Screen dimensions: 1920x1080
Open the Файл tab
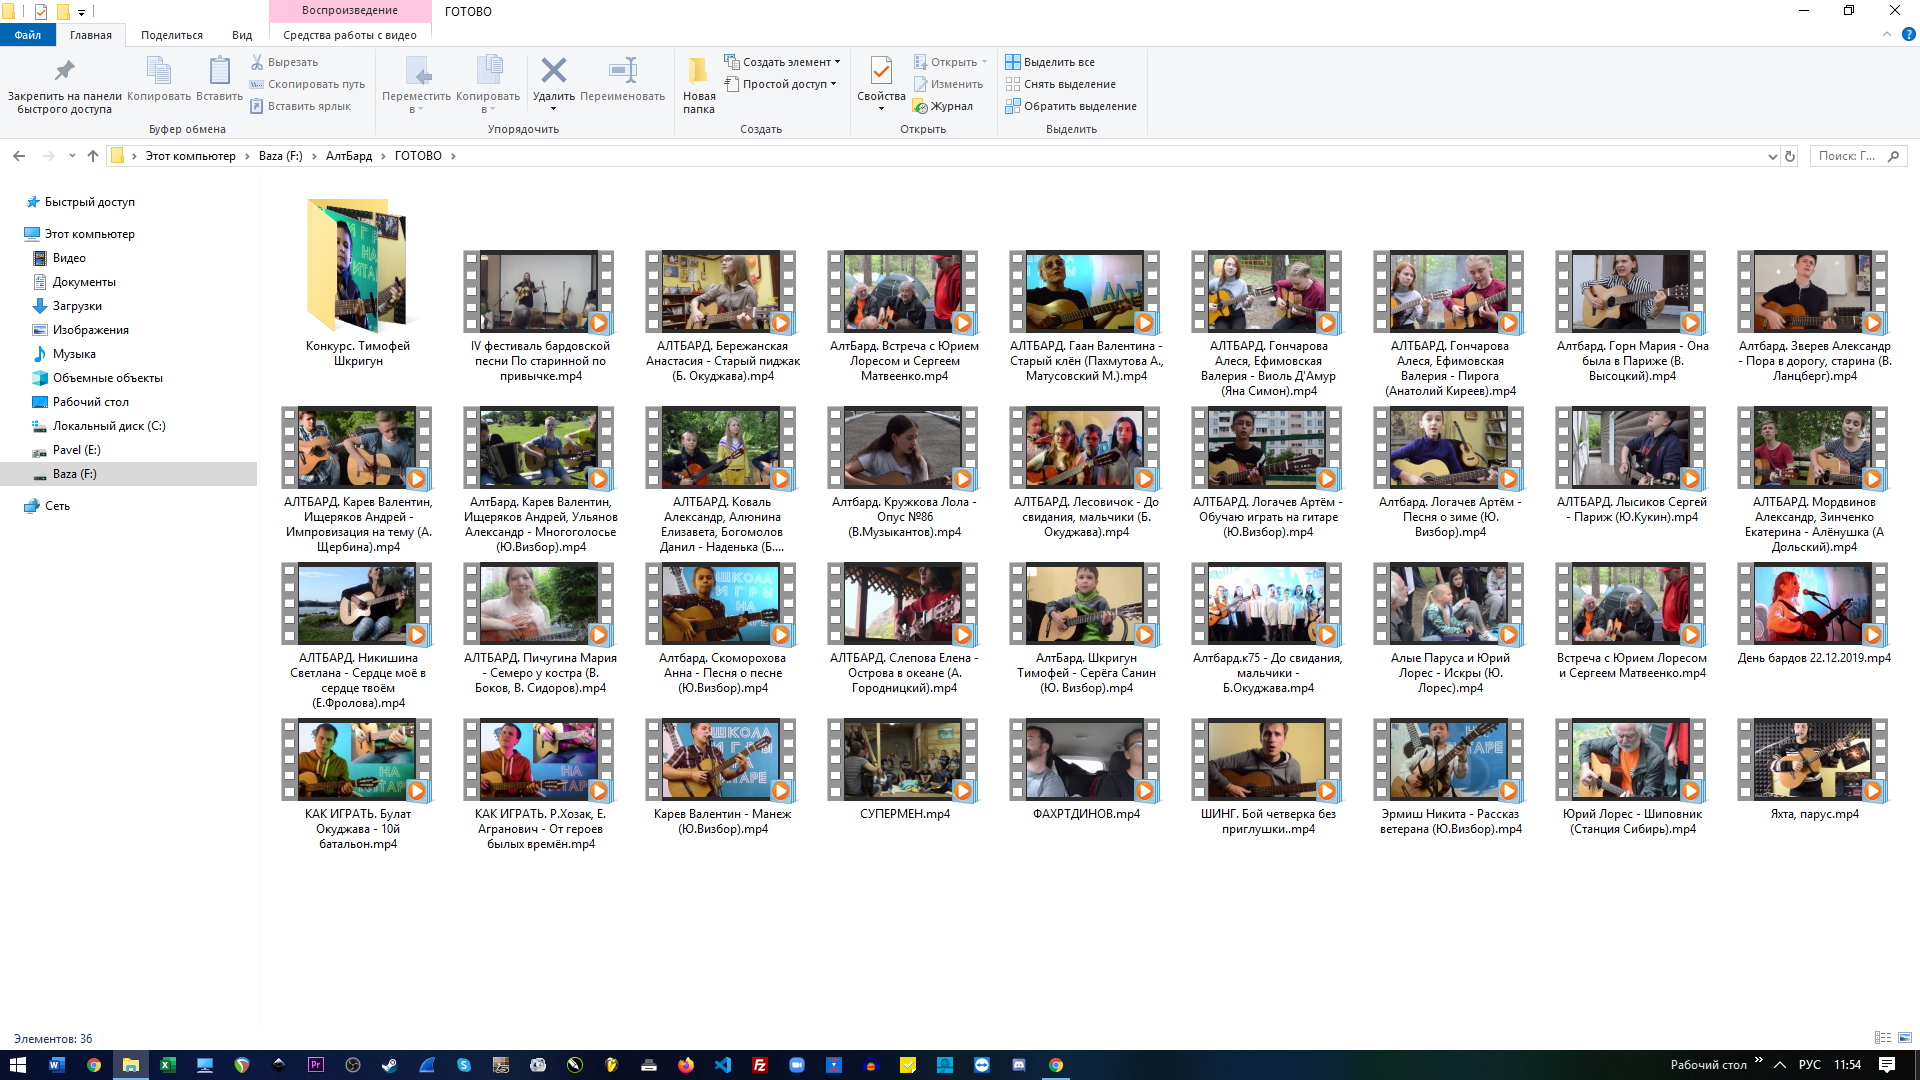click(28, 35)
